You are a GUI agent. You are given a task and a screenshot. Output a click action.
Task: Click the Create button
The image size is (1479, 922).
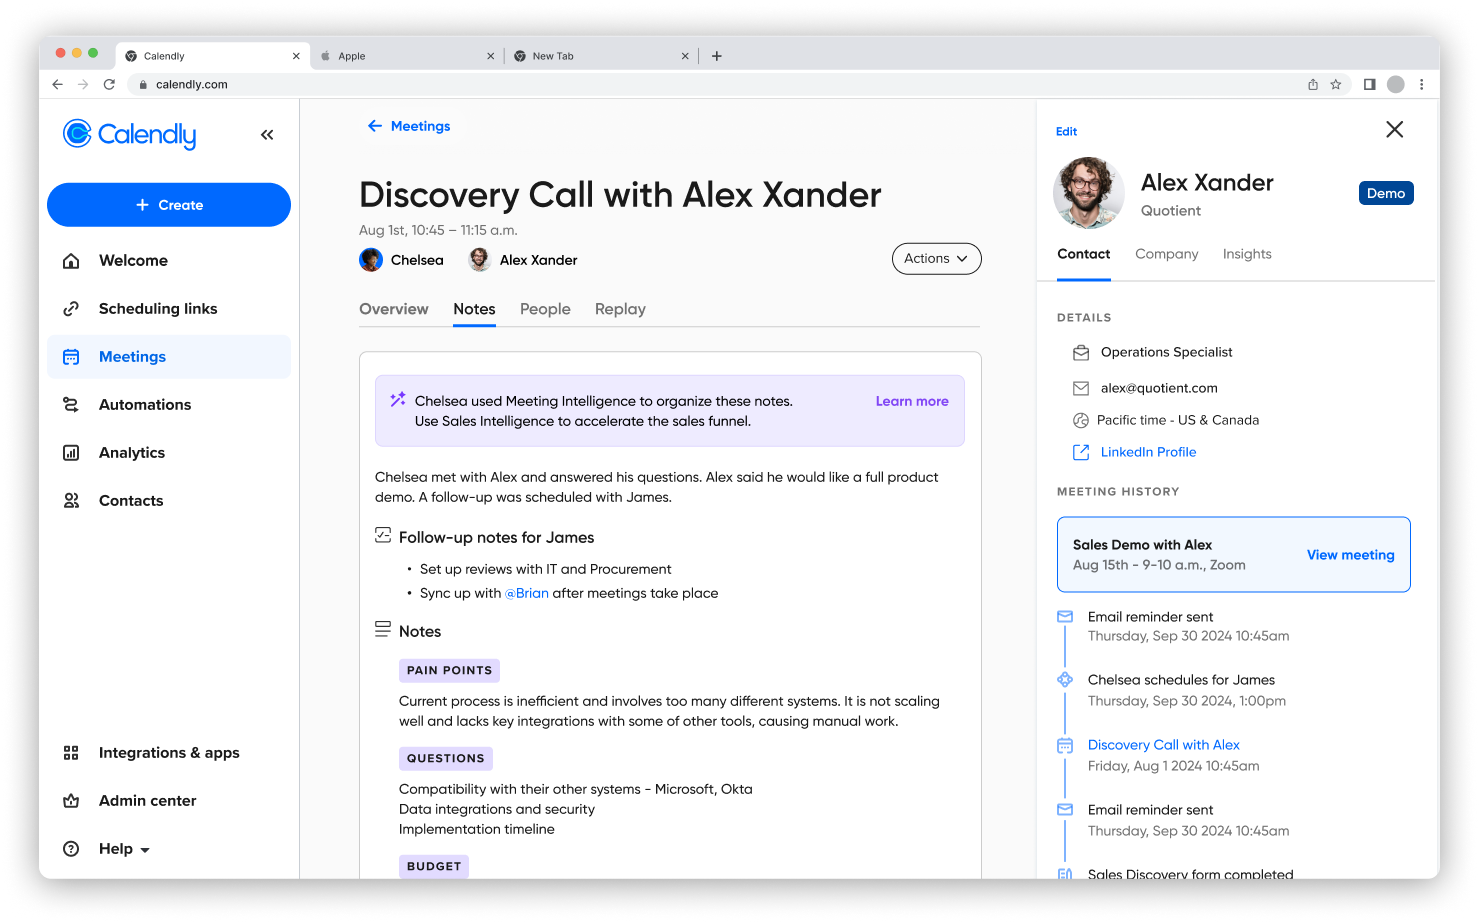click(x=169, y=205)
